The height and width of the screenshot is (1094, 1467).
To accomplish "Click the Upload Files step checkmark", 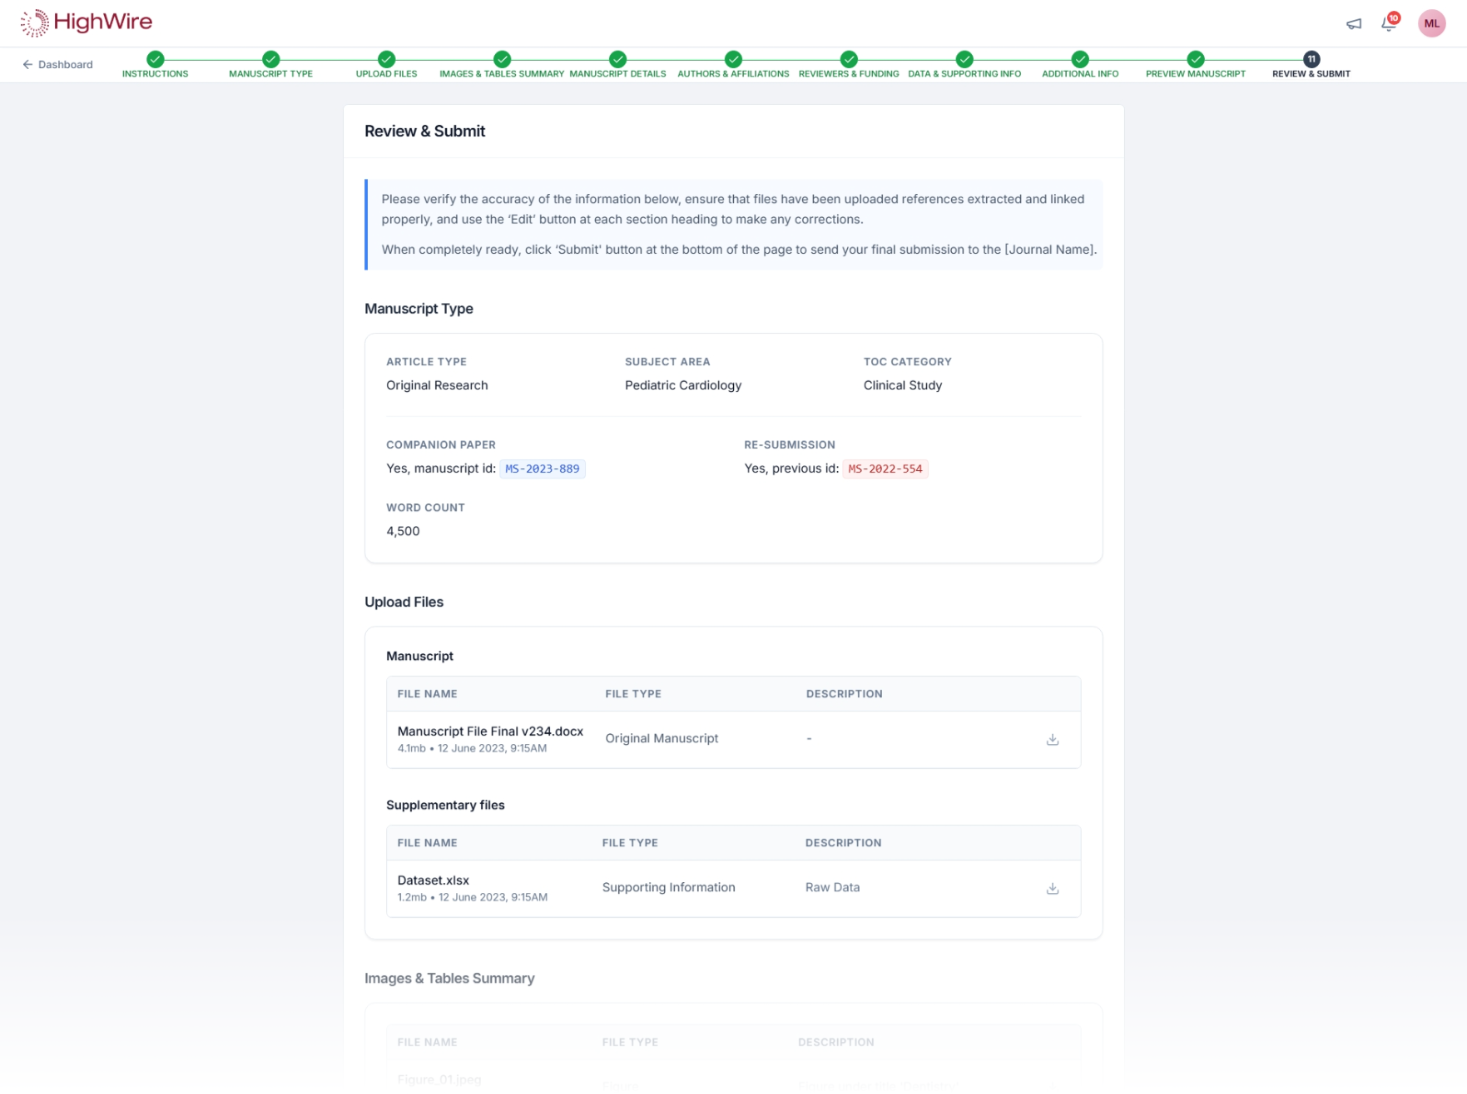I will (386, 59).
